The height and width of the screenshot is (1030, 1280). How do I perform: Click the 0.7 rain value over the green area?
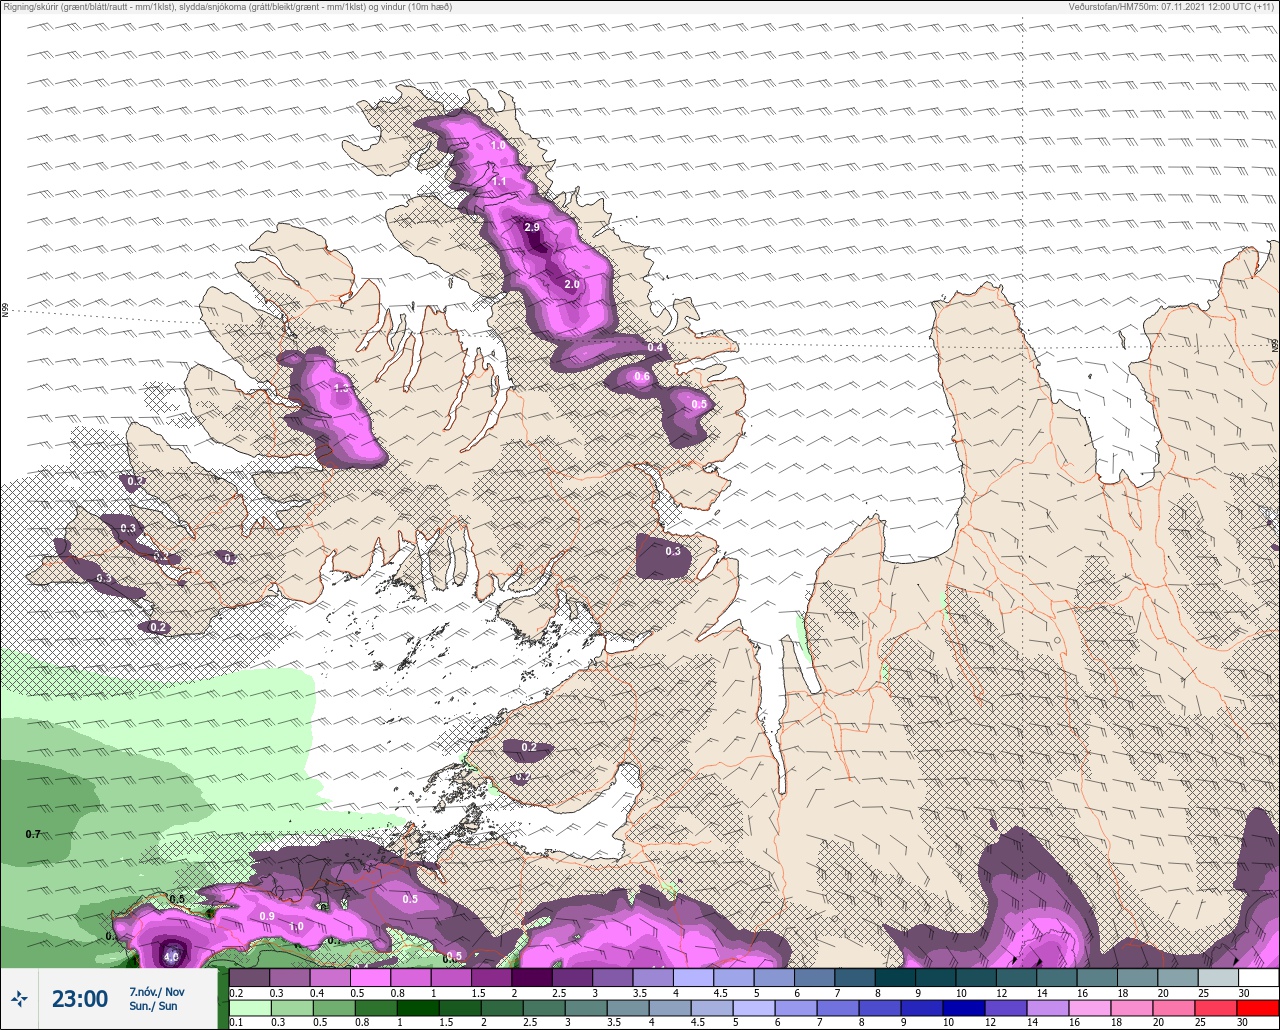[33, 834]
